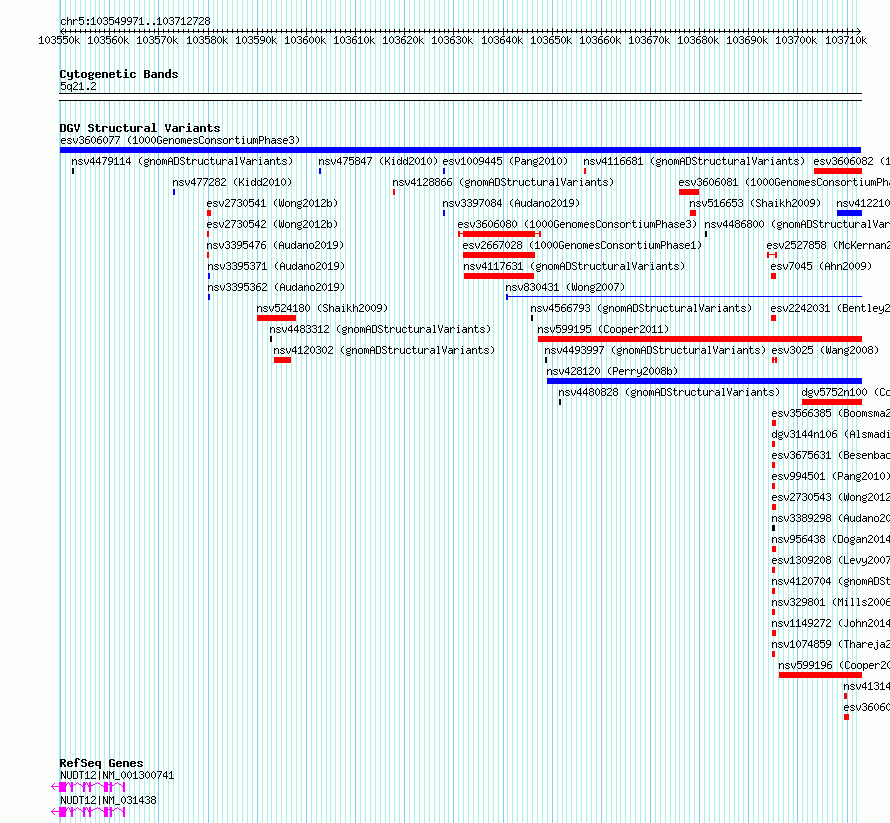
Task: Click the esv1009445 (Pang2010) label
Action: click(505, 161)
